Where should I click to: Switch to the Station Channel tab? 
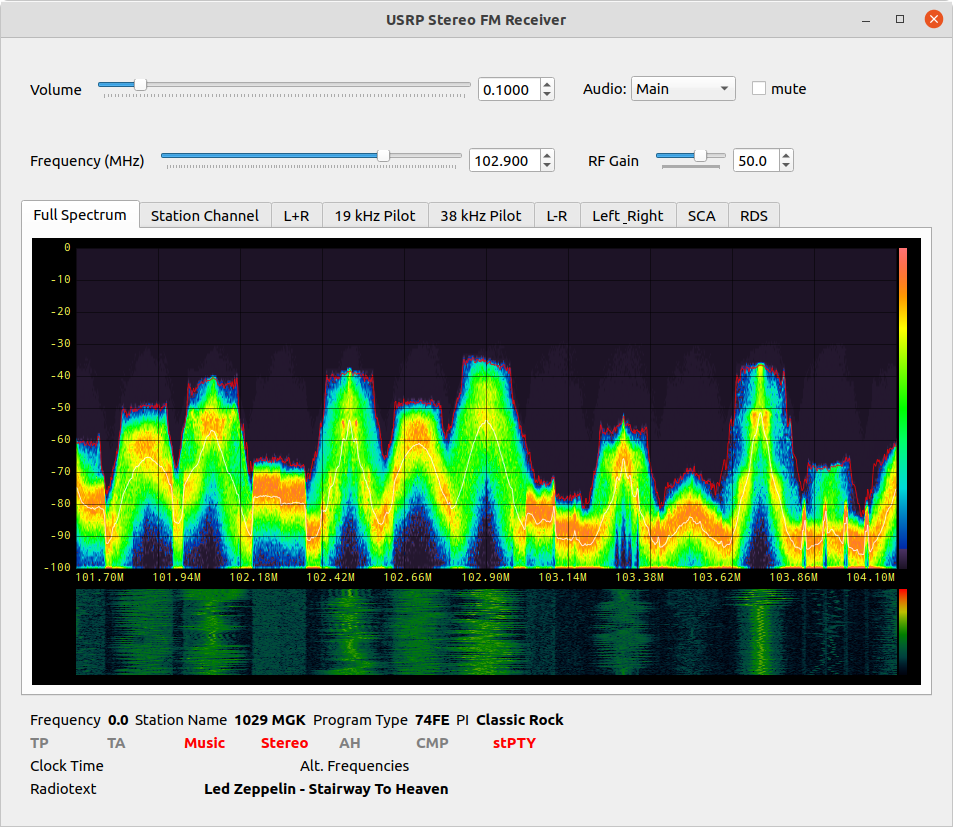coord(205,216)
